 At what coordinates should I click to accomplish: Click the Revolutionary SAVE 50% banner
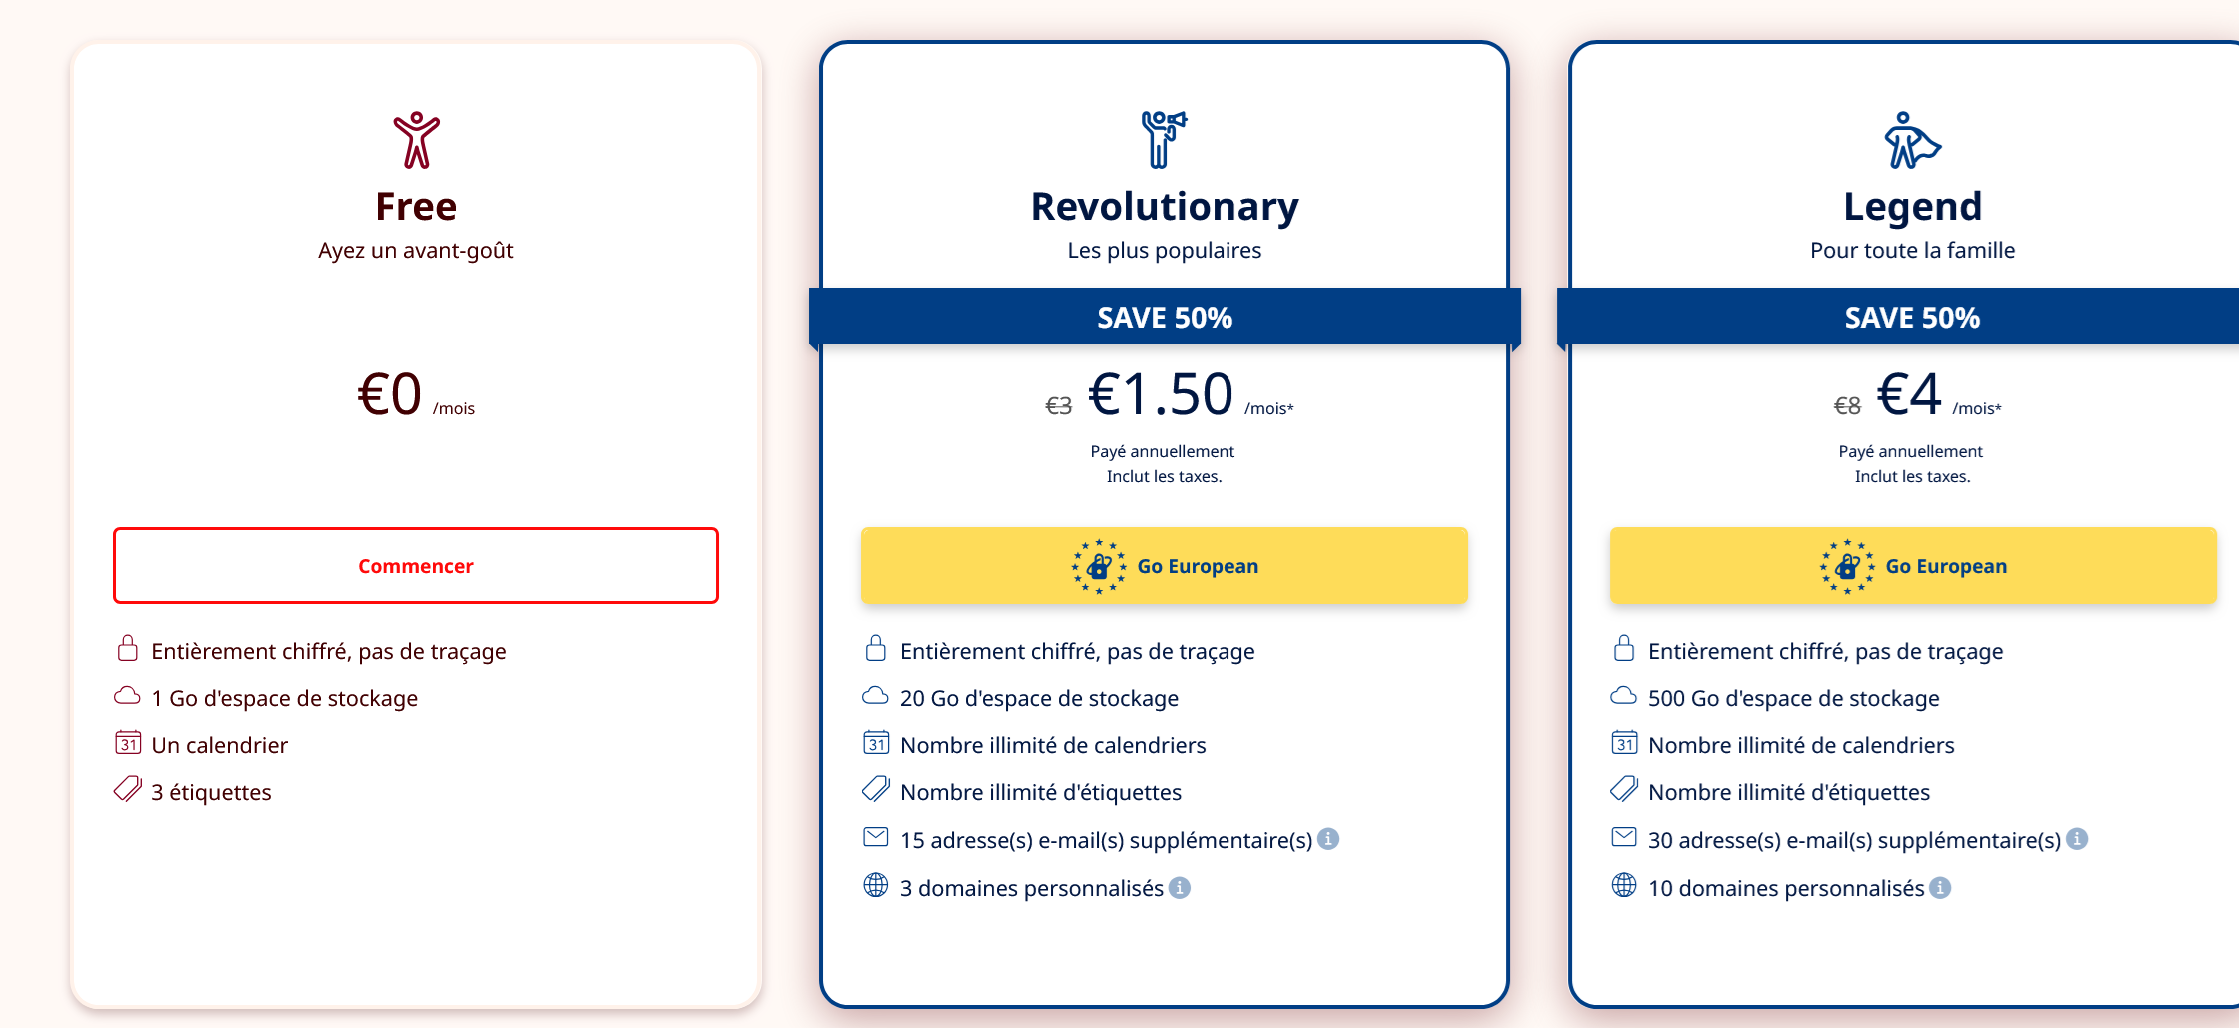[x=1164, y=318]
